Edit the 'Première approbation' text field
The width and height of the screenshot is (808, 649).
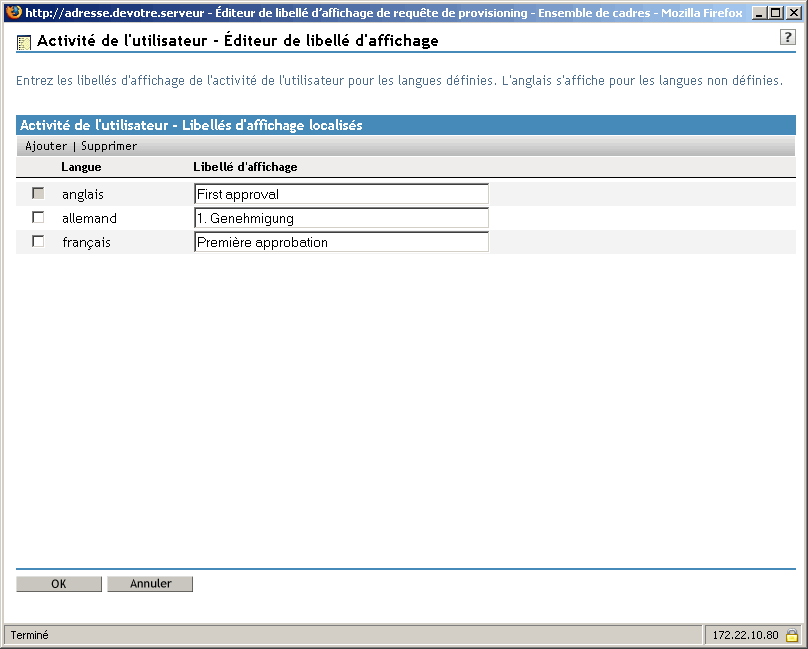pyautogui.click(x=341, y=242)
